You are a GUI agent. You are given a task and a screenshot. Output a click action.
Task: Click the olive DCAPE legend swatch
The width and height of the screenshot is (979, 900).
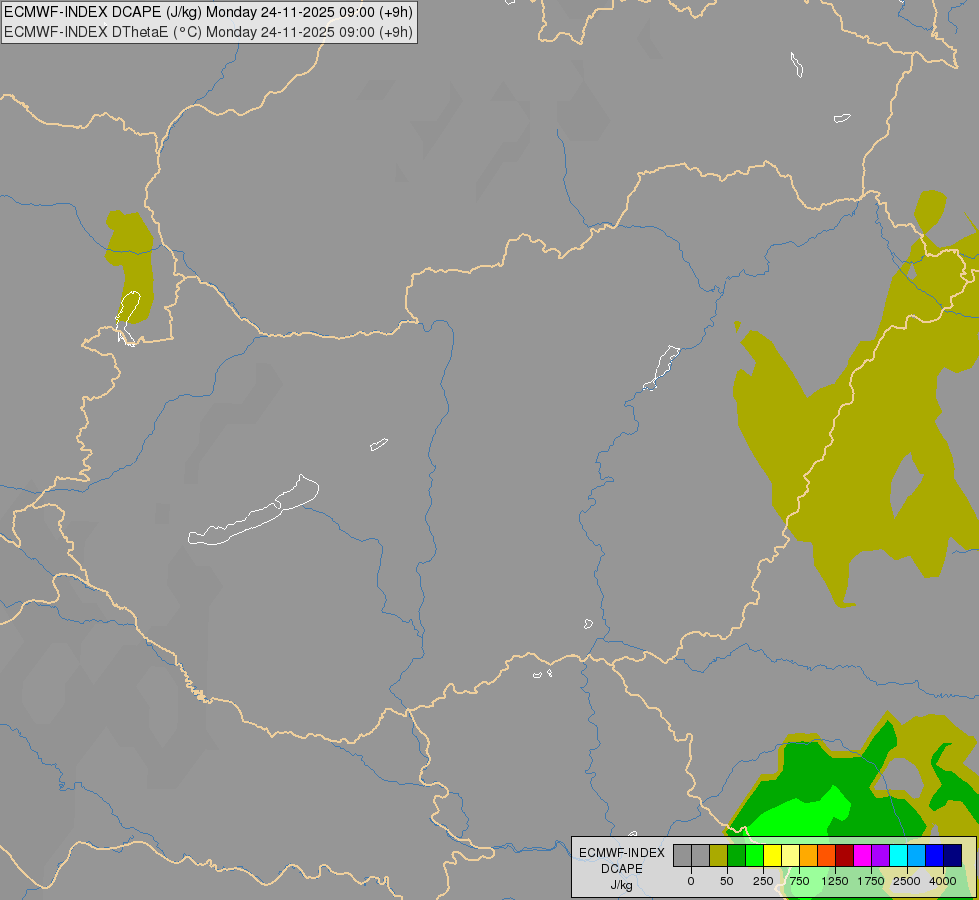coord(718,855)
